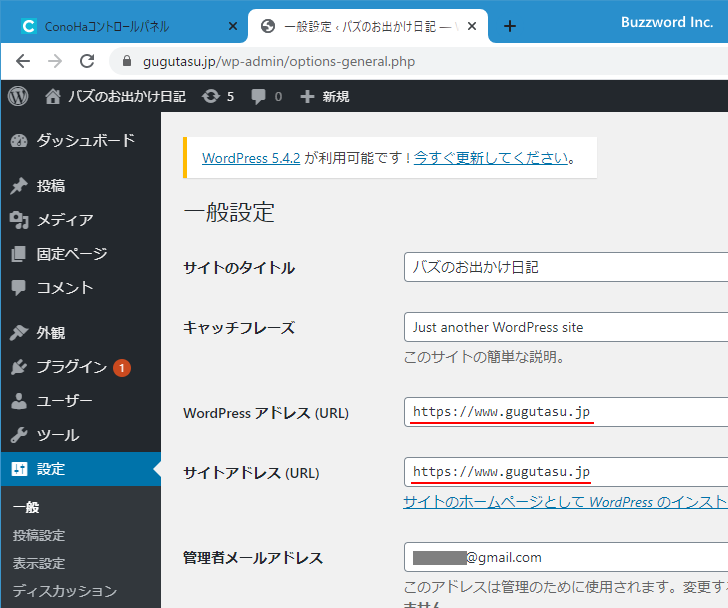Viewport: 728px width, 608px height.
Task: Go to メディア library menu
Action: coord(65,220)
